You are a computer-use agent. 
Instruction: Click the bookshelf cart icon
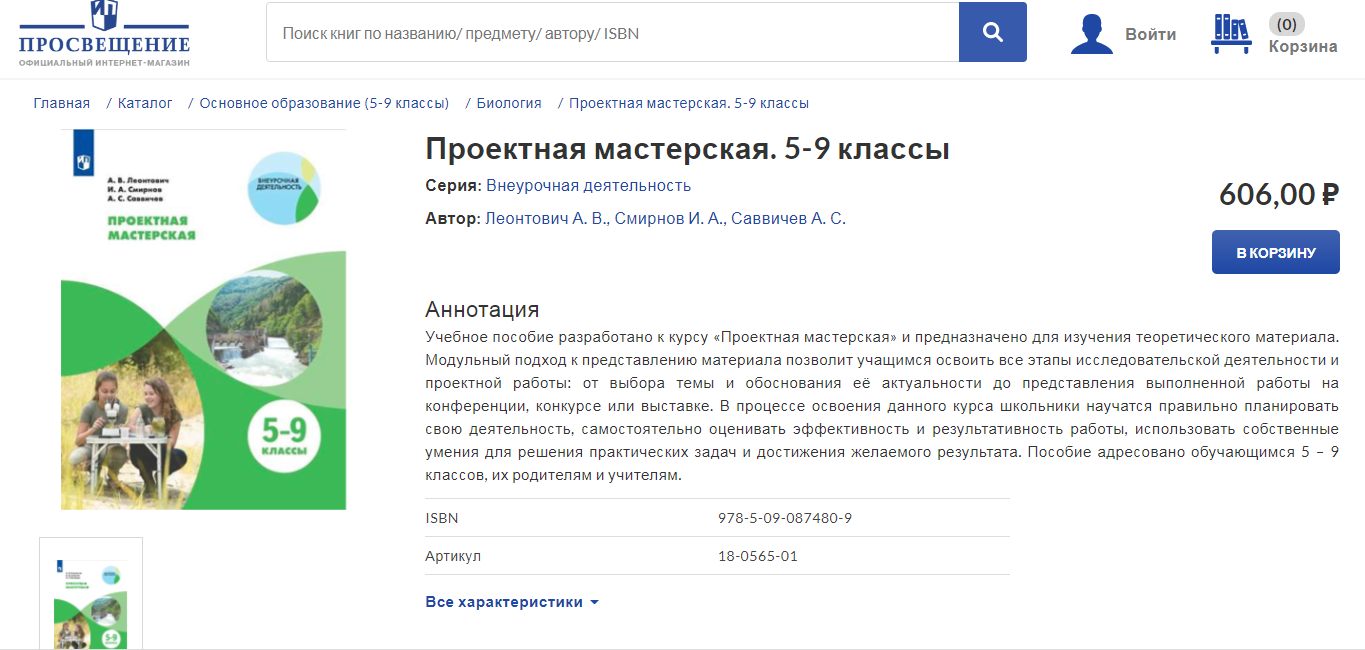point(1231,34)
